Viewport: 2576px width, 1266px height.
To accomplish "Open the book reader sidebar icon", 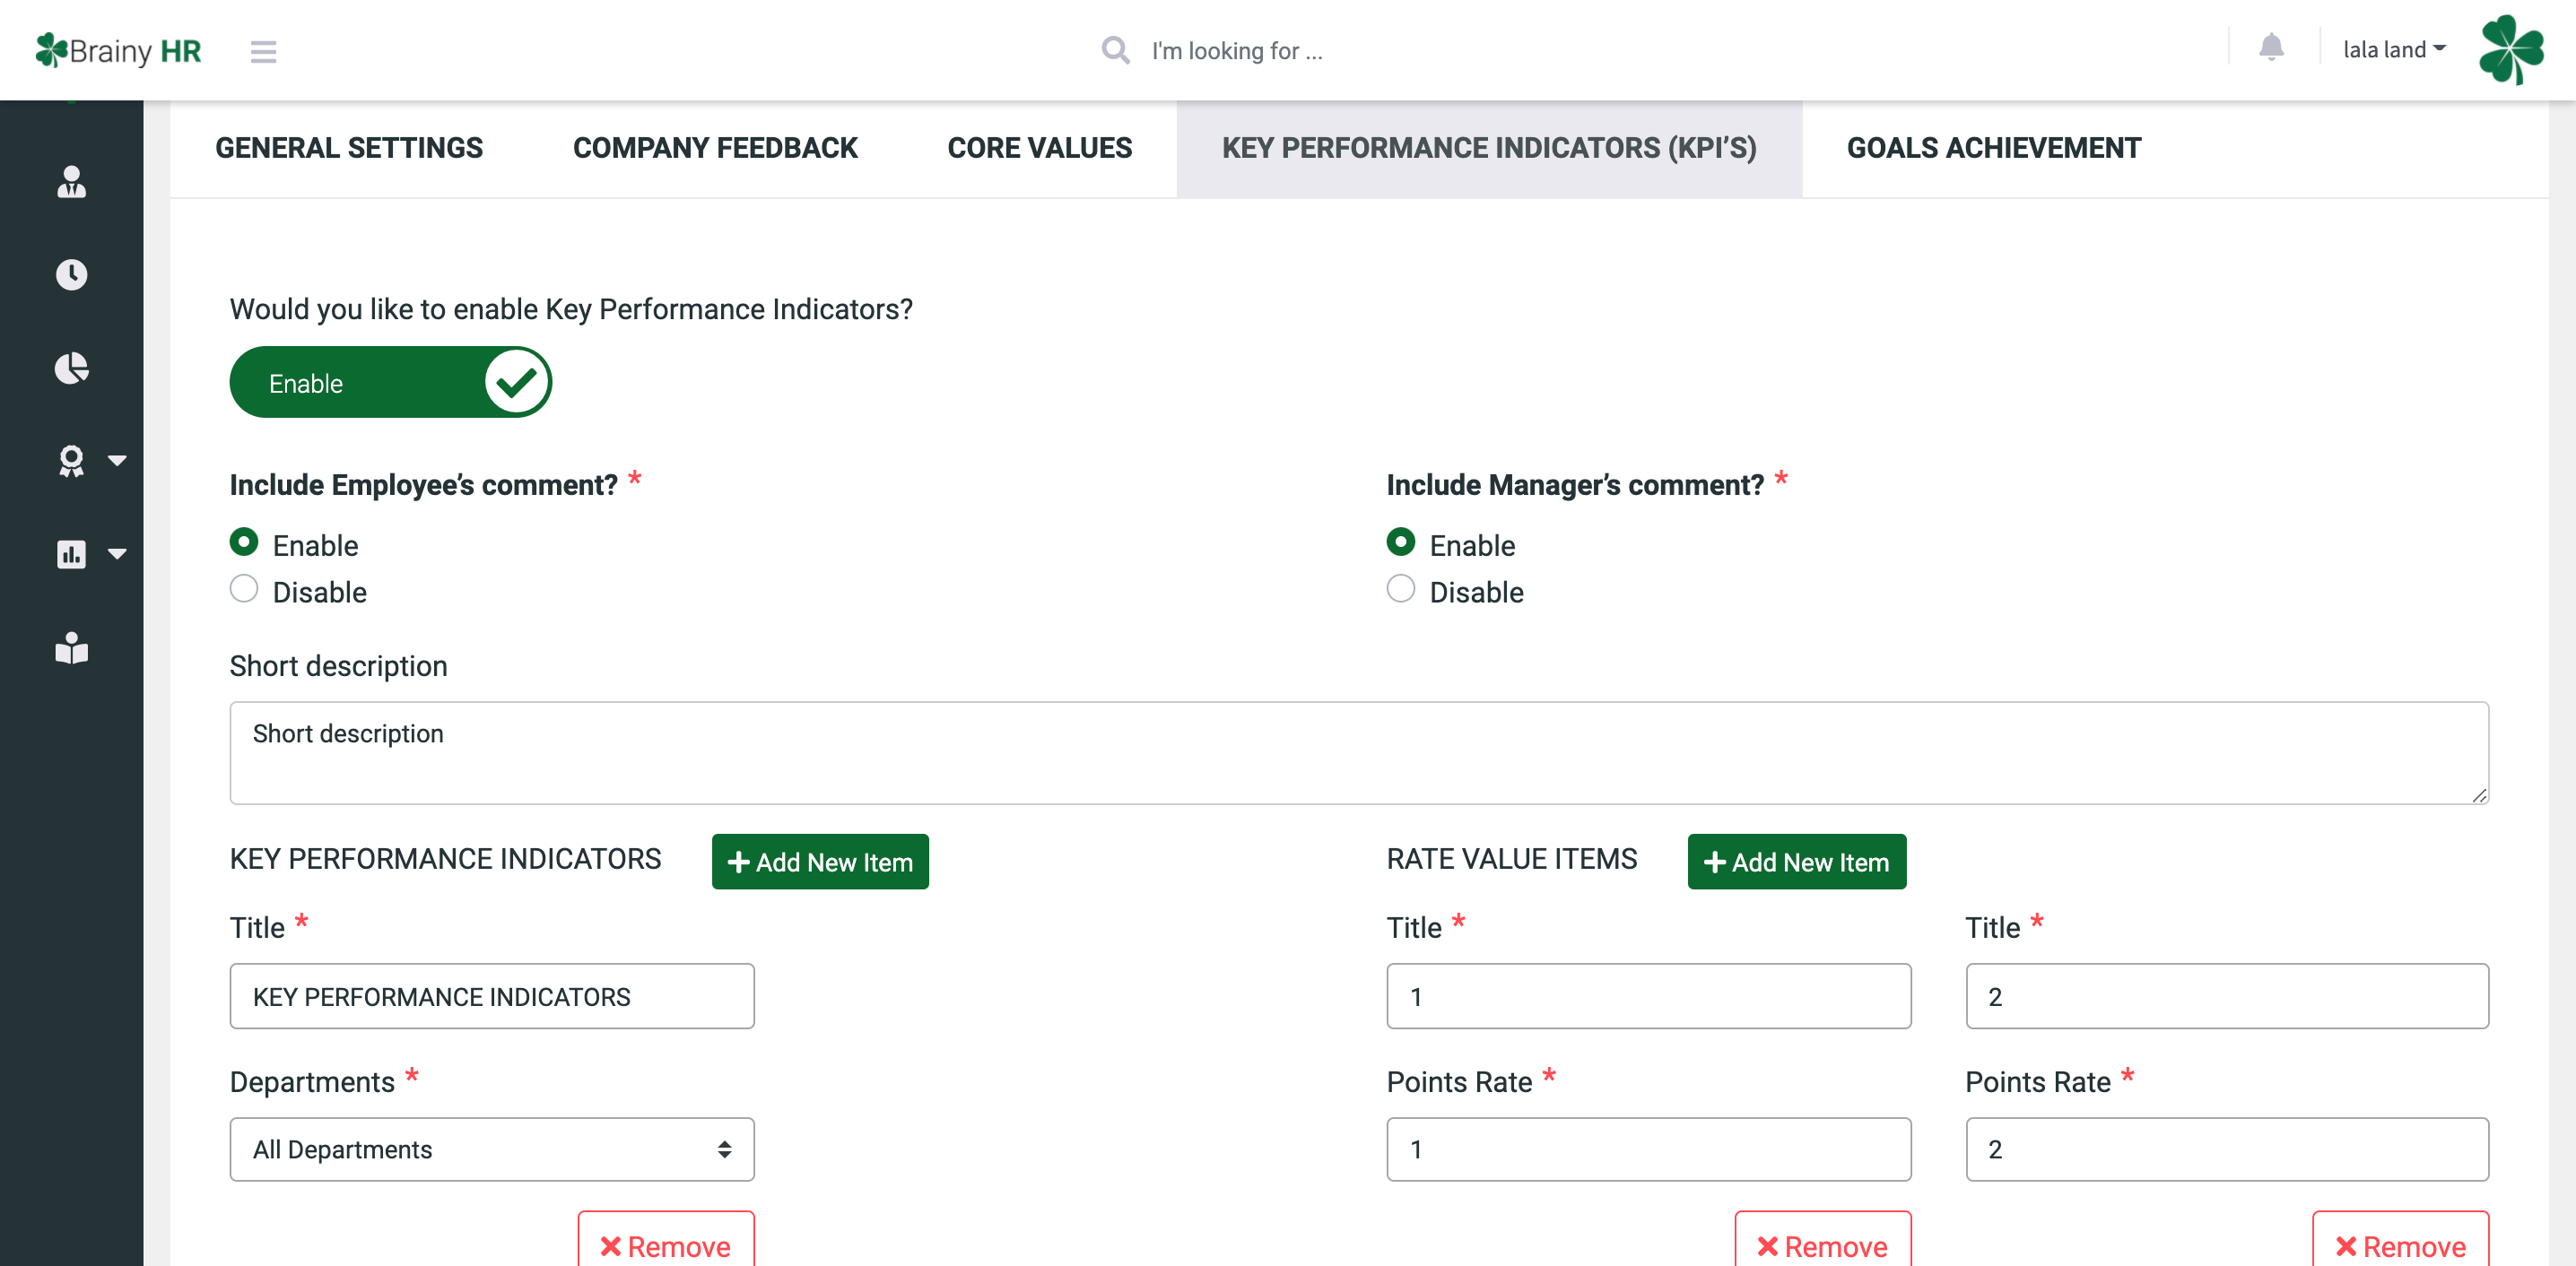I will (71, 648).
